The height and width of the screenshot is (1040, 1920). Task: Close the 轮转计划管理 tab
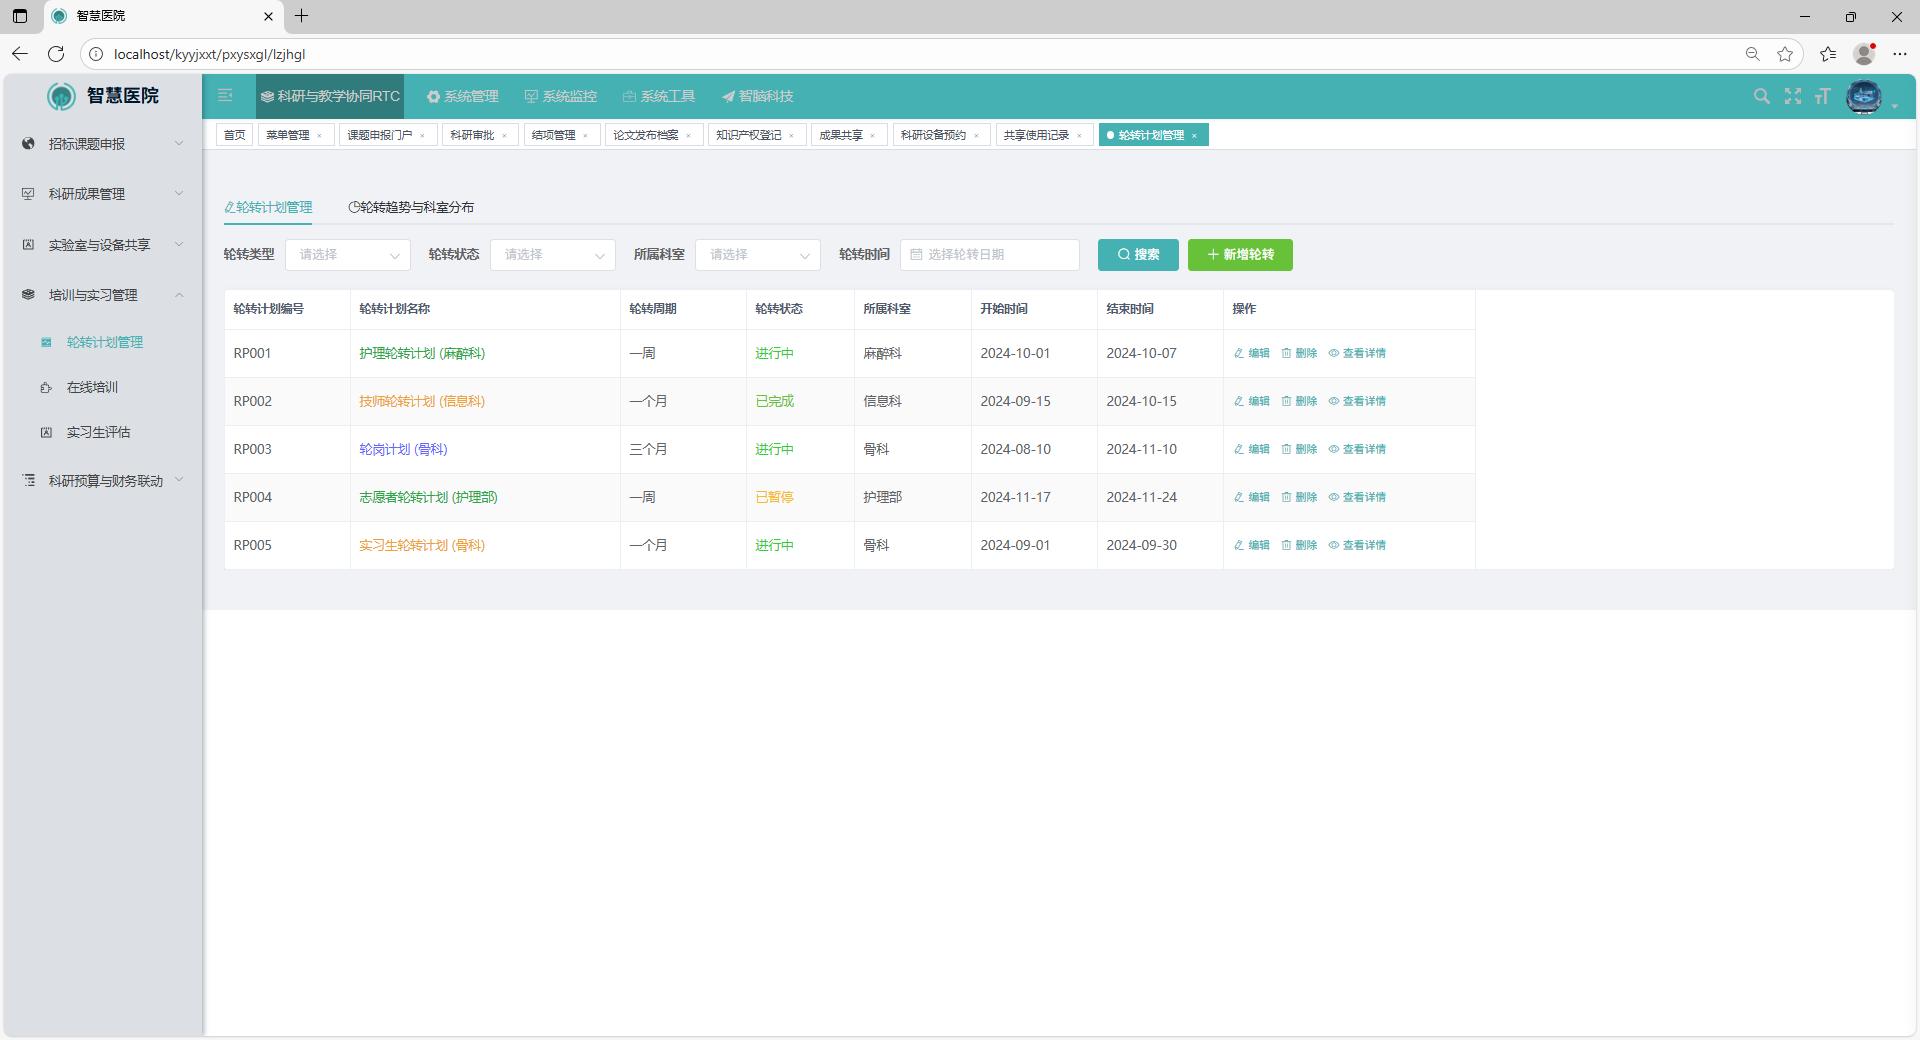1194,136
